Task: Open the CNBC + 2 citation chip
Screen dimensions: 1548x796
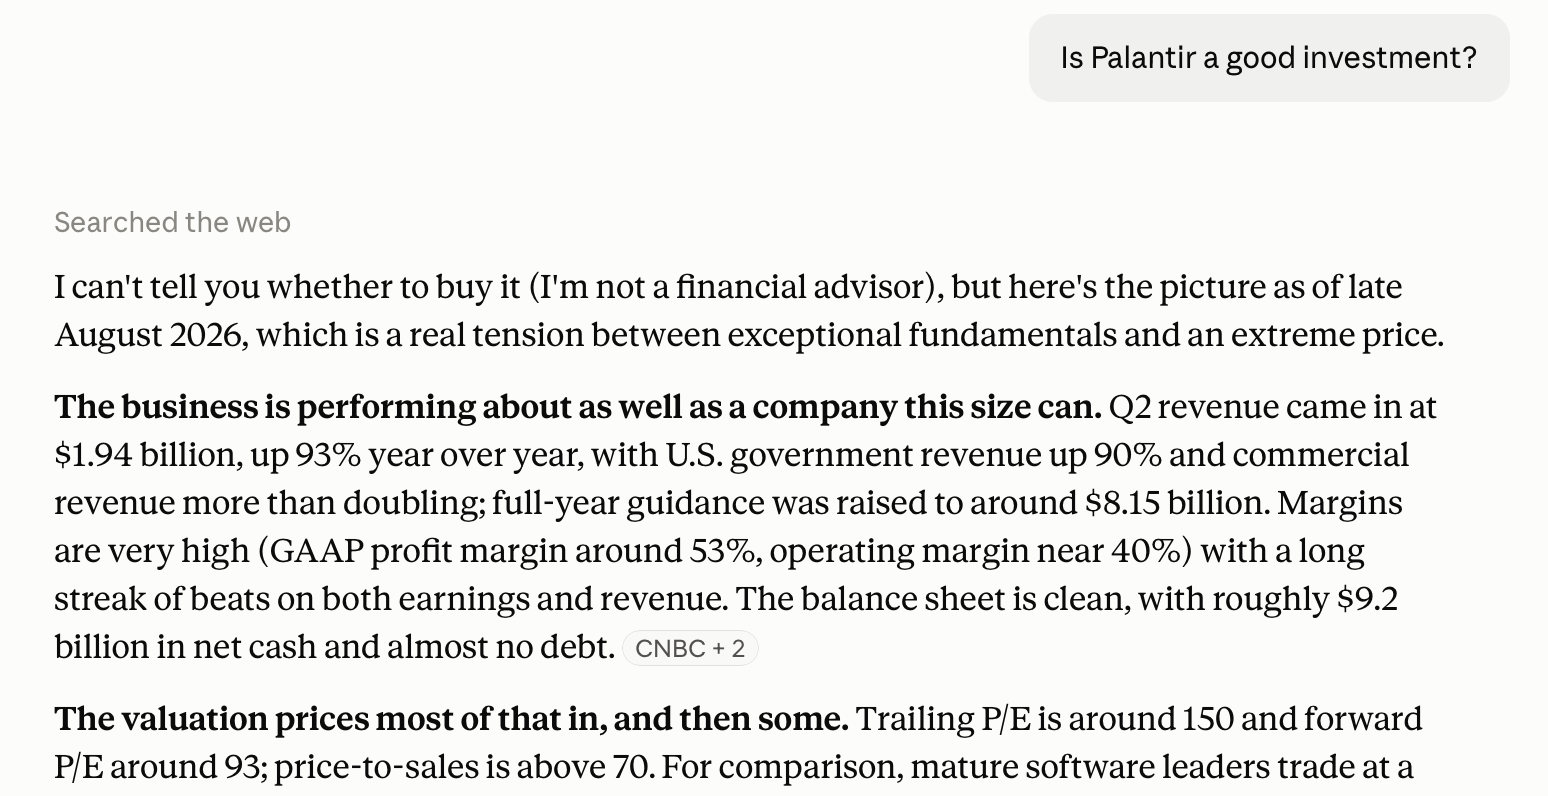Action: click(690, 649)
